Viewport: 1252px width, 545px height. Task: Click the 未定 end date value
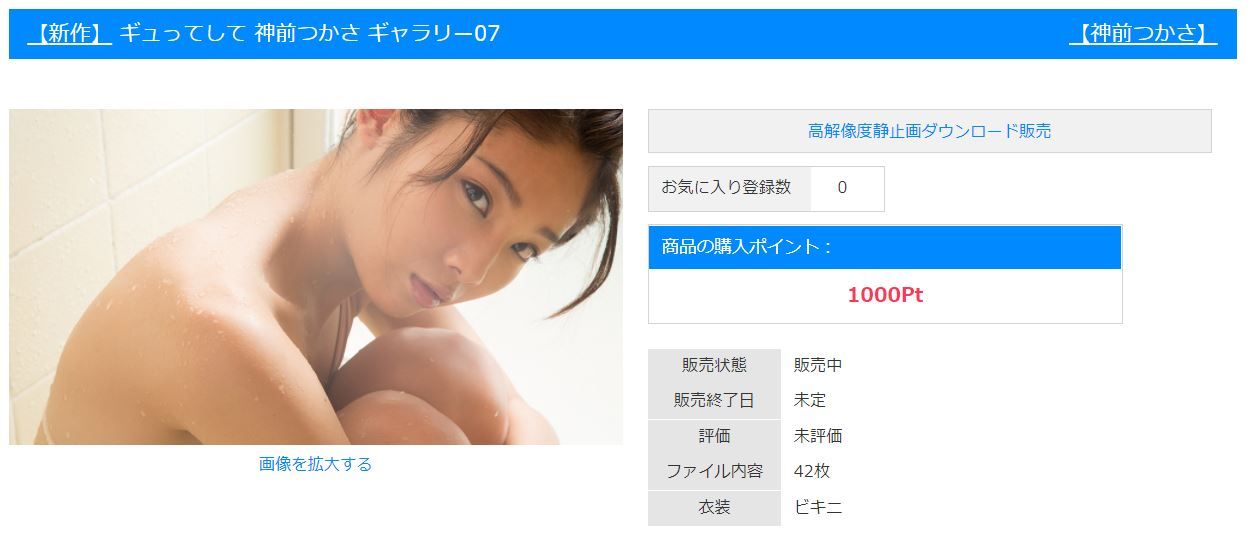coord(810,401)
